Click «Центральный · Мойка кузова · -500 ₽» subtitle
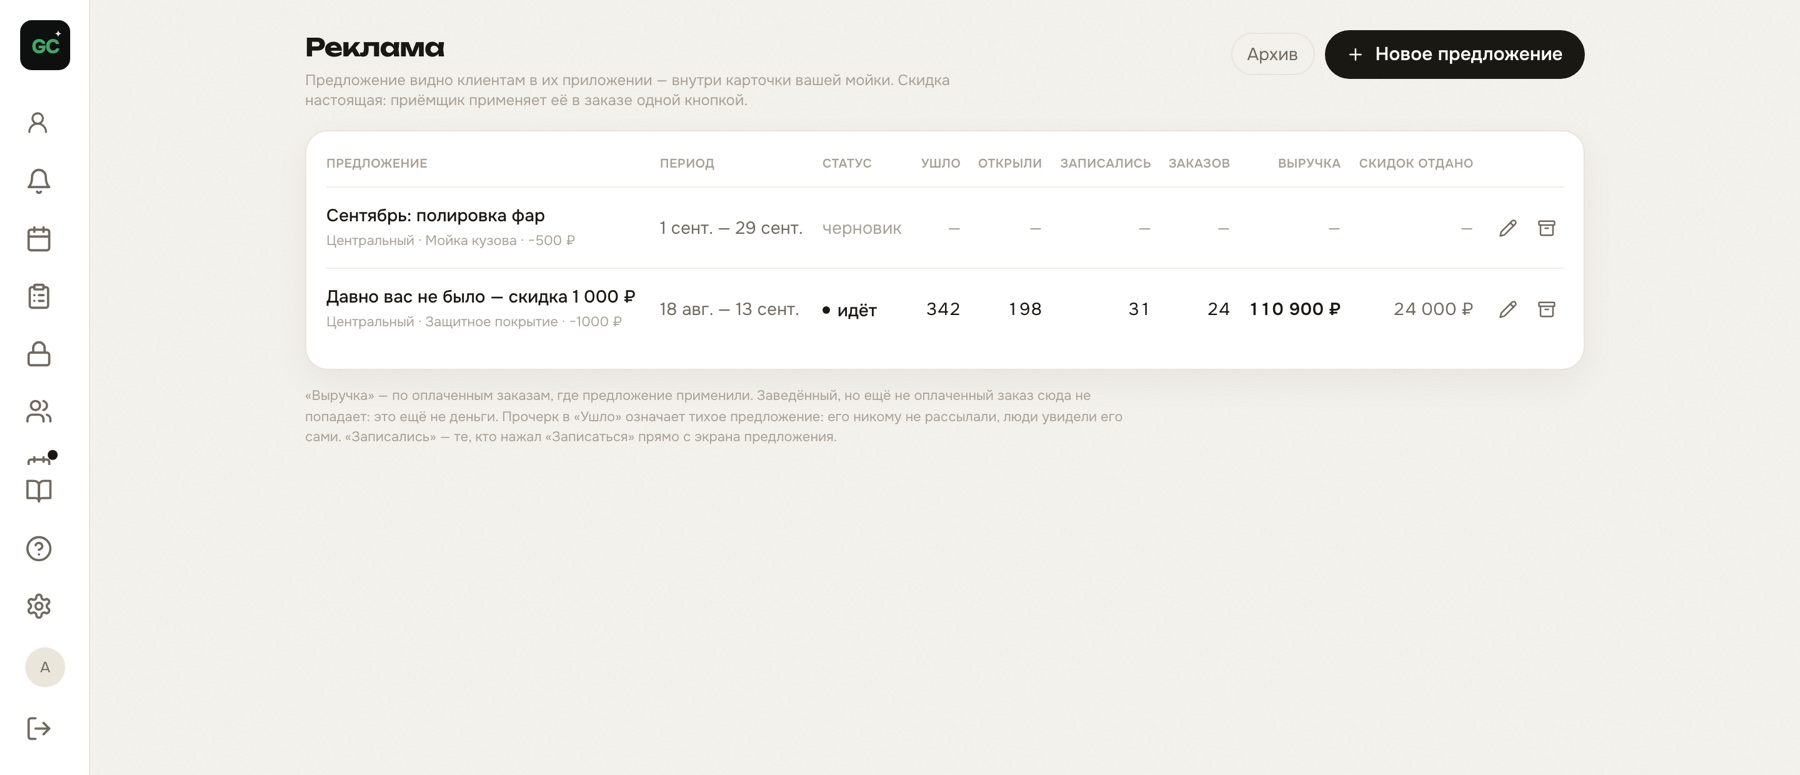The height and width of the screenshot is (775, 1800). point(451,240)
